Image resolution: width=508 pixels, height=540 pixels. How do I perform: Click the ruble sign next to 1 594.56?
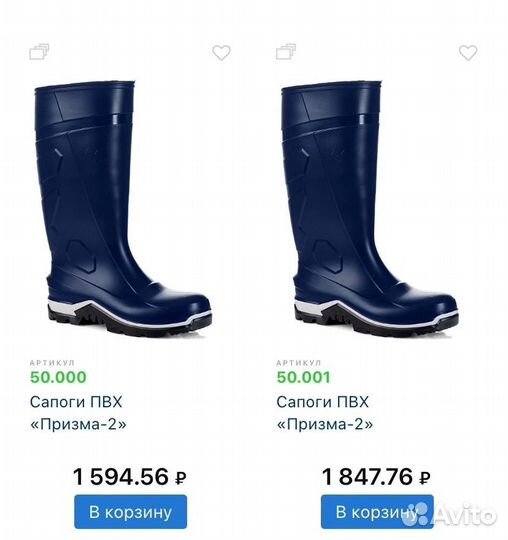coord(181,478)
